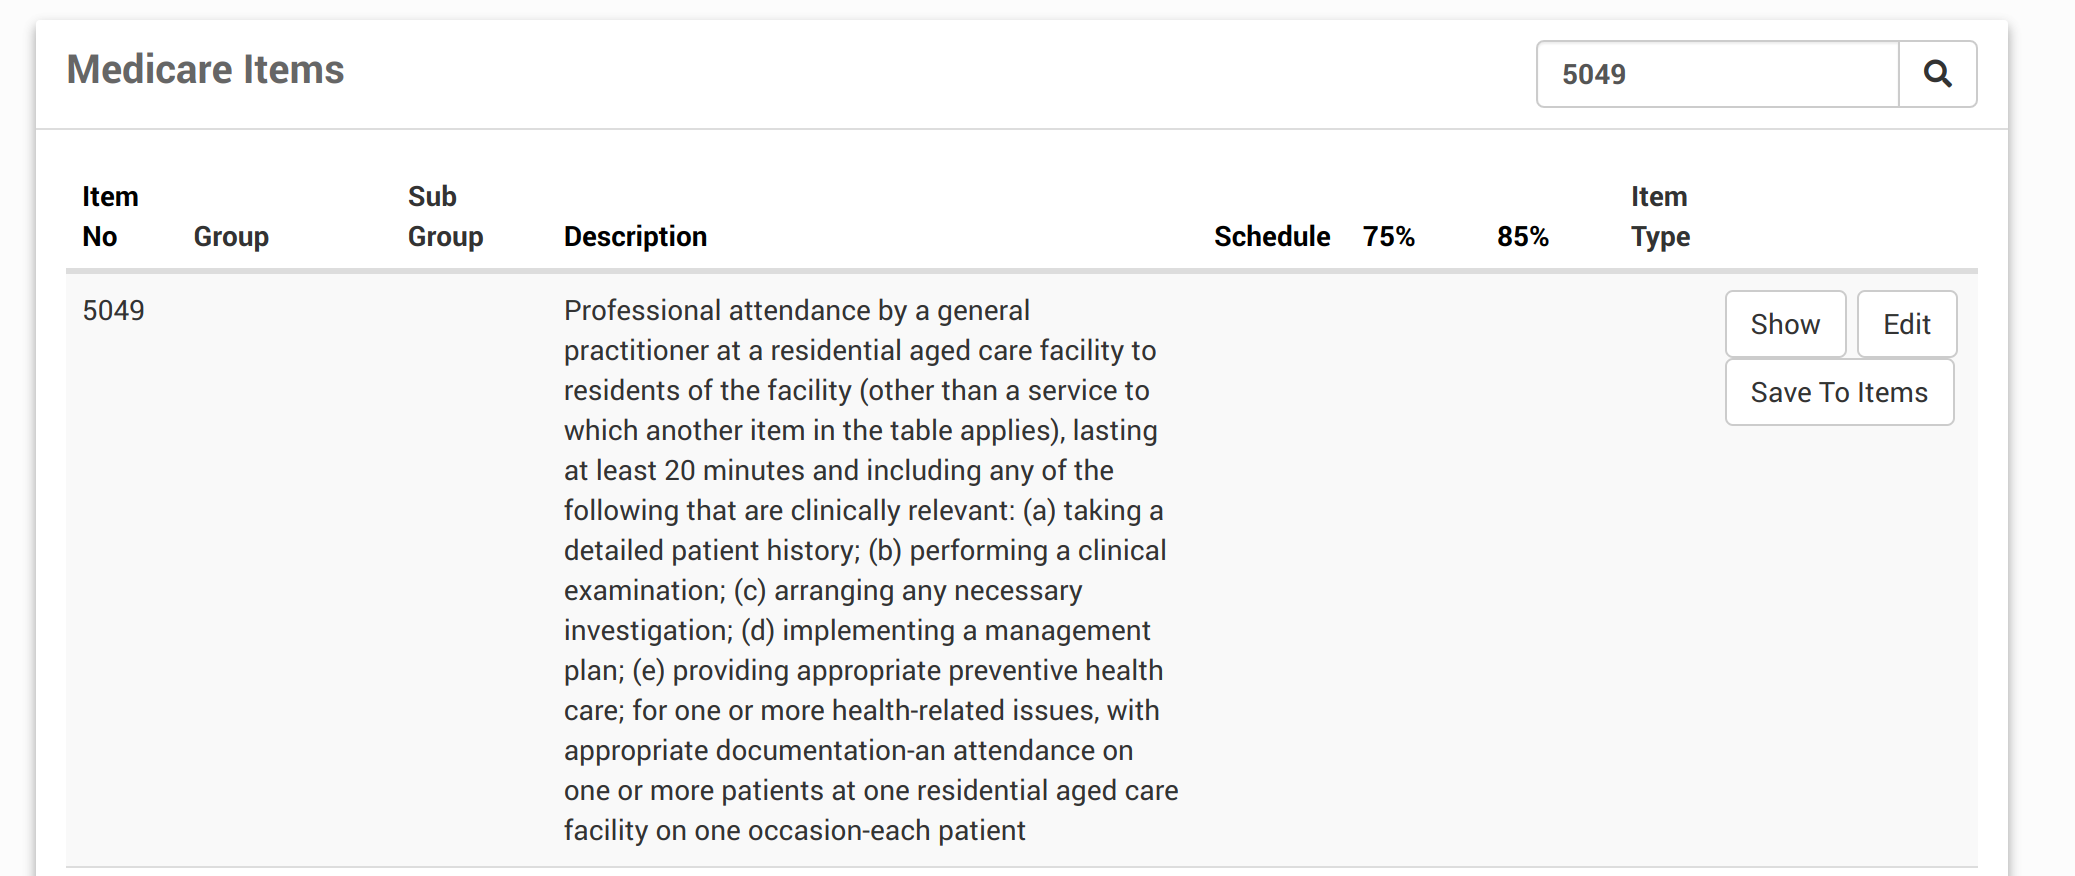Click the line 'examination; (c) arranging any necessary'
The image size is (2075, 876).
click(x=822, y=591)
